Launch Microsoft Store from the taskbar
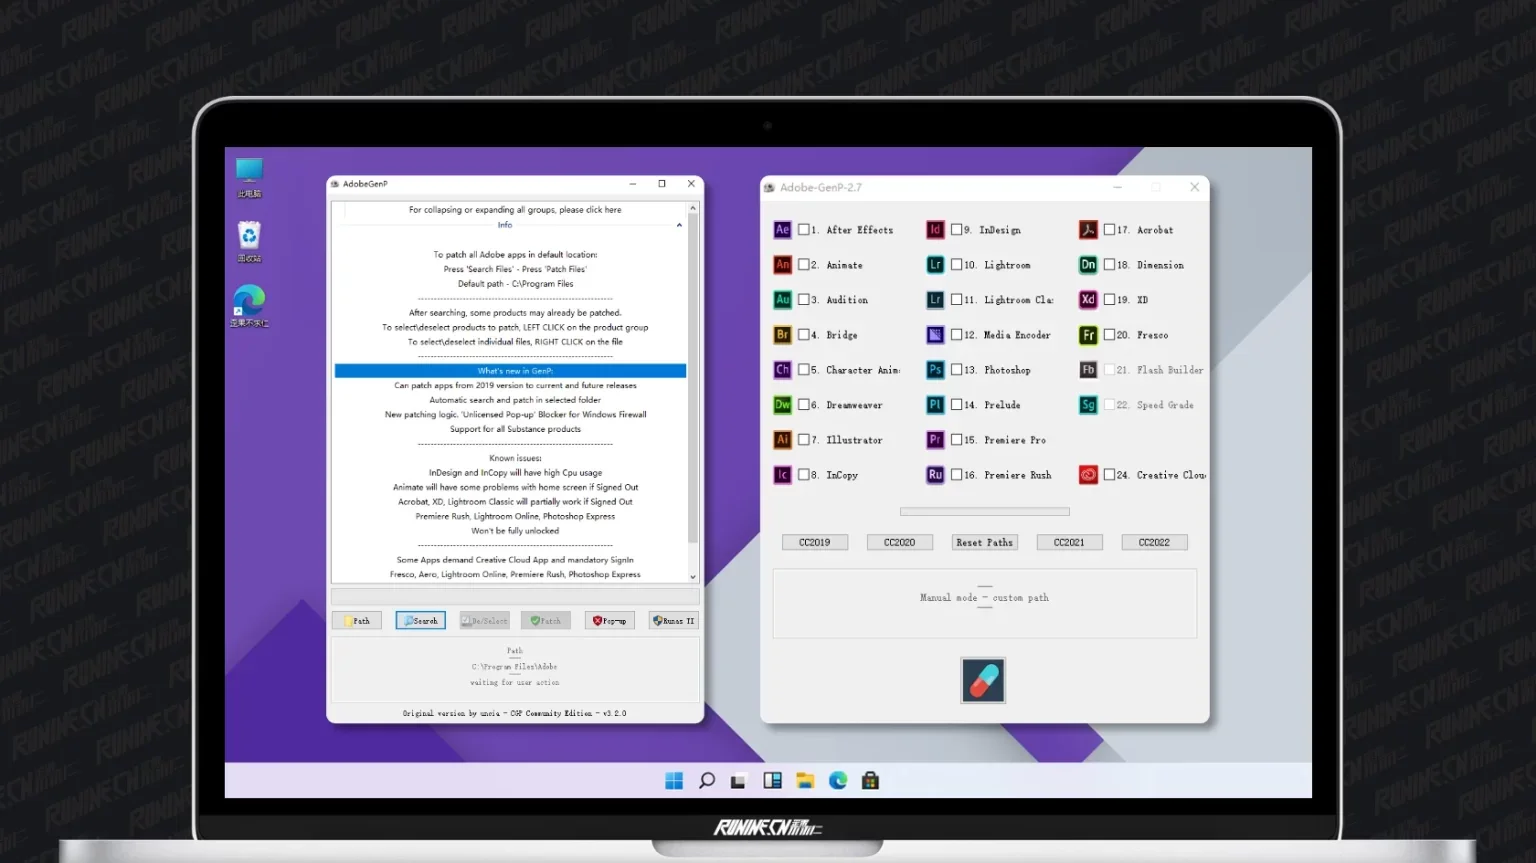Screen dimensions: 1536x863 [x=870, y=781]
